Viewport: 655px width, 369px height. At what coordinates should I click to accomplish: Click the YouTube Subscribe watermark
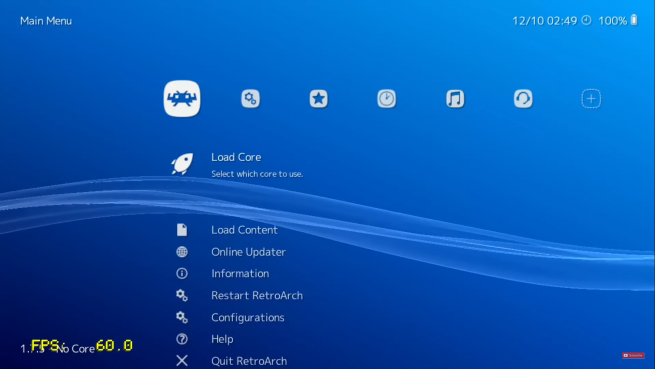[x=633, y=355]
